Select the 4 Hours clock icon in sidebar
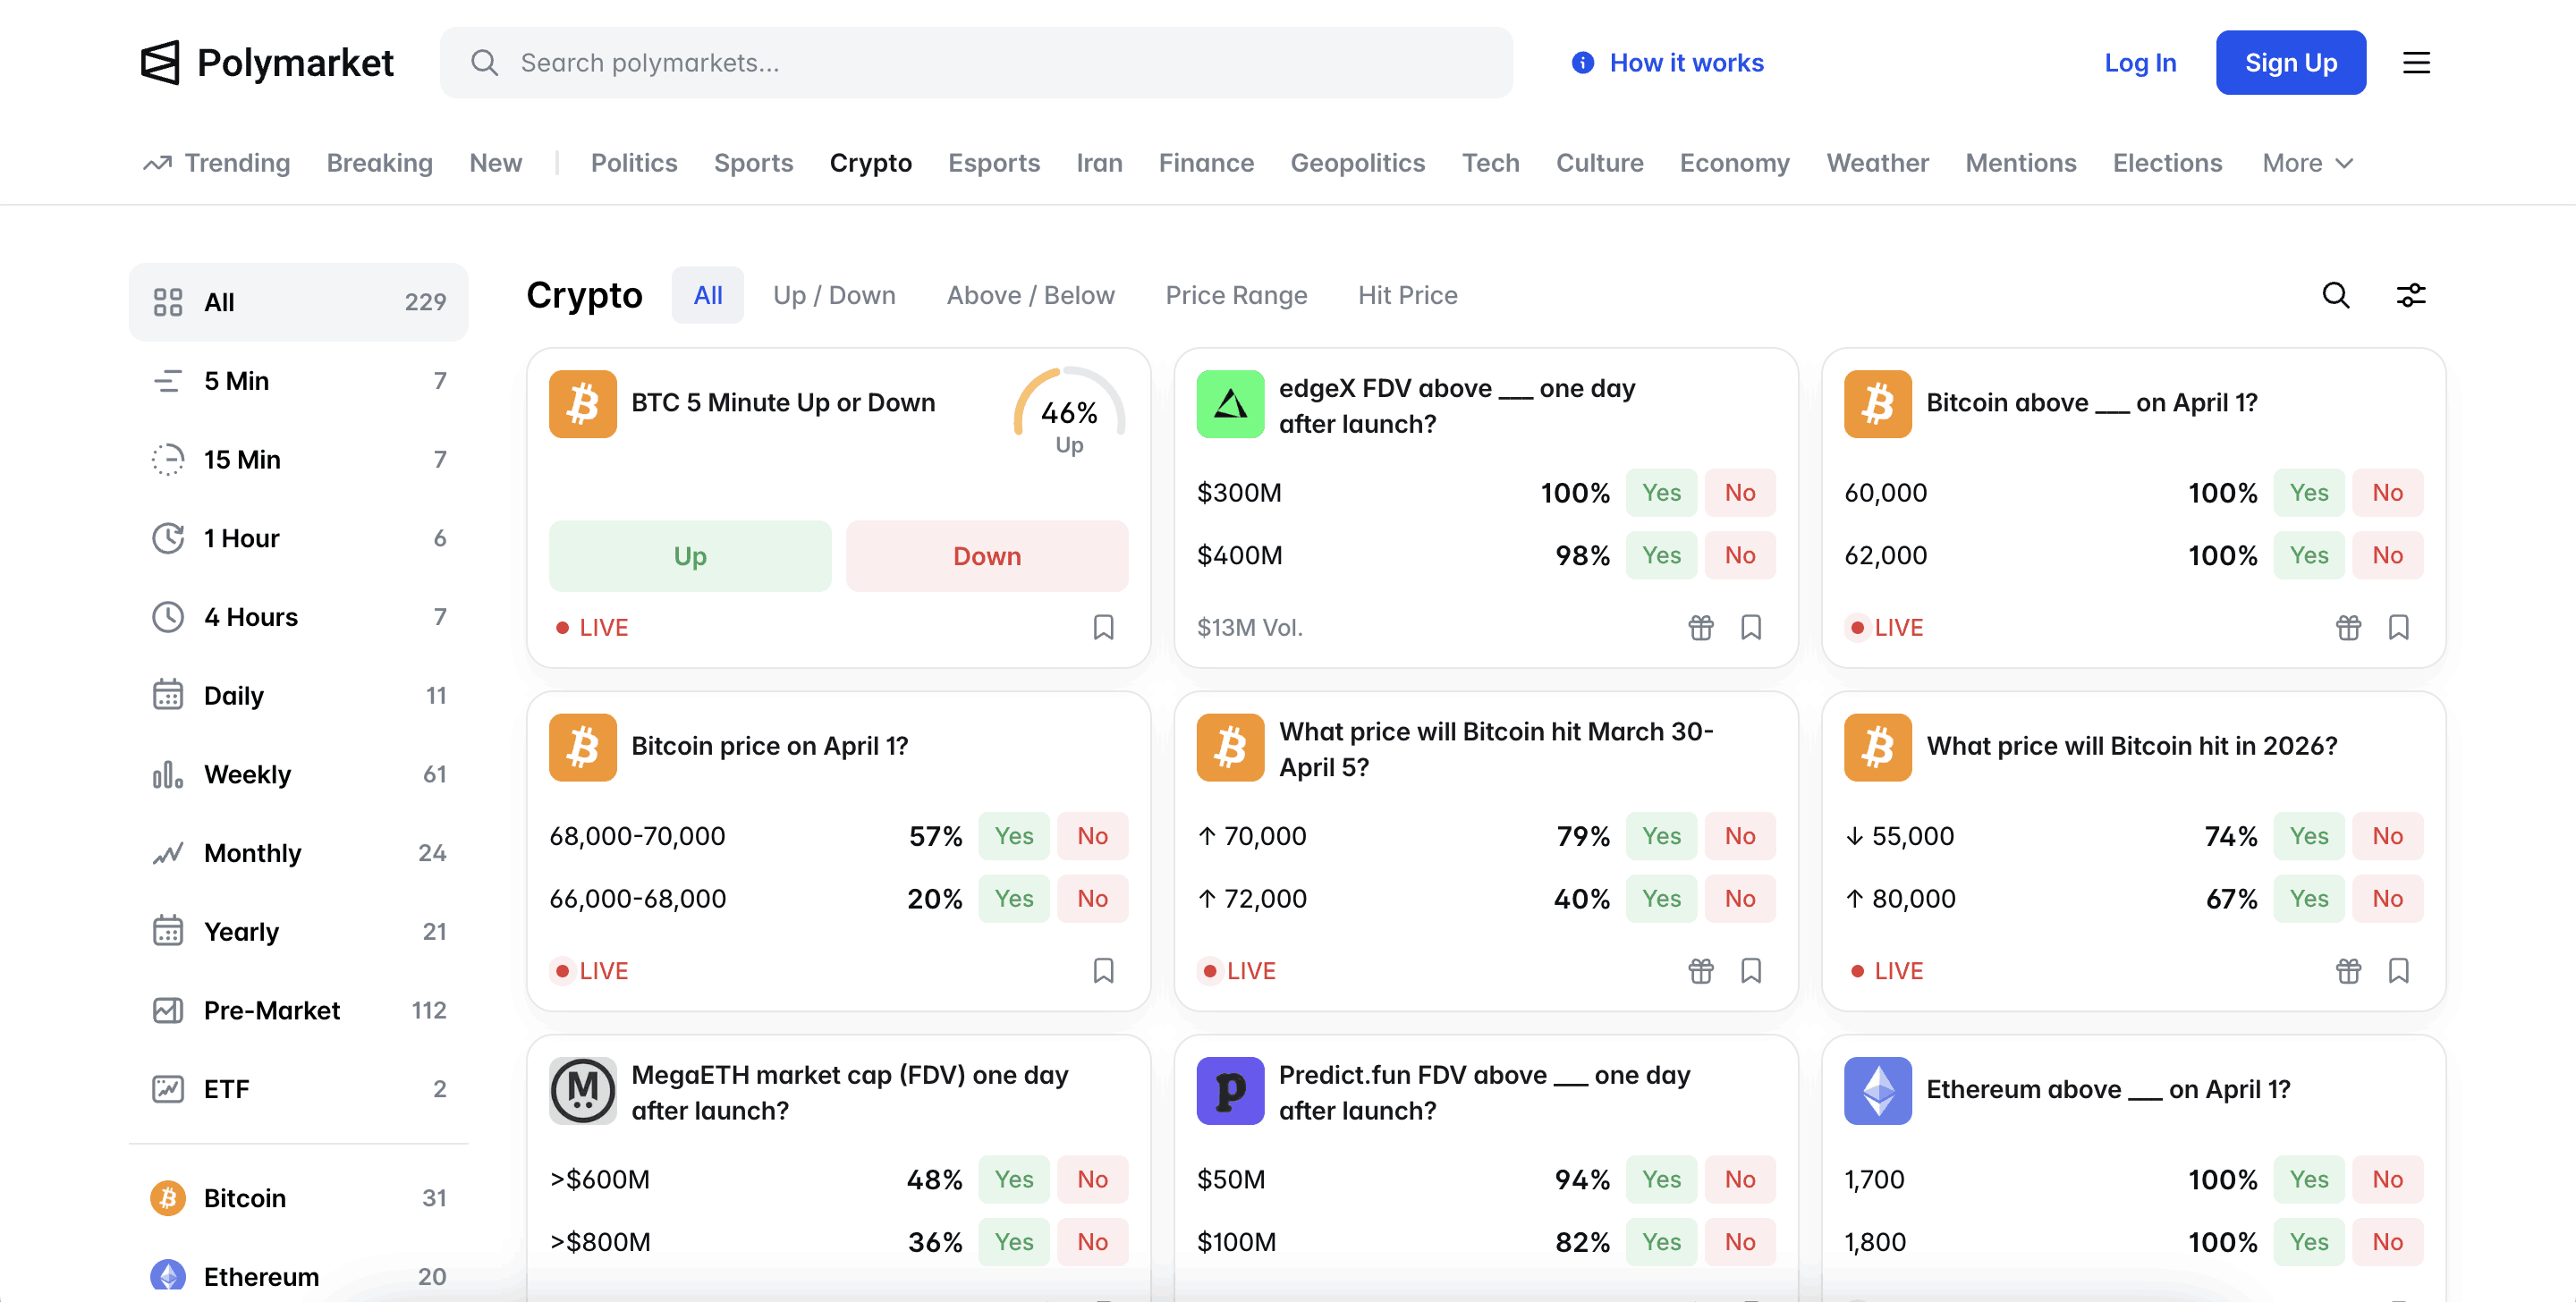Viewport: 2576px width, 1302px height. tap(169, 617)
